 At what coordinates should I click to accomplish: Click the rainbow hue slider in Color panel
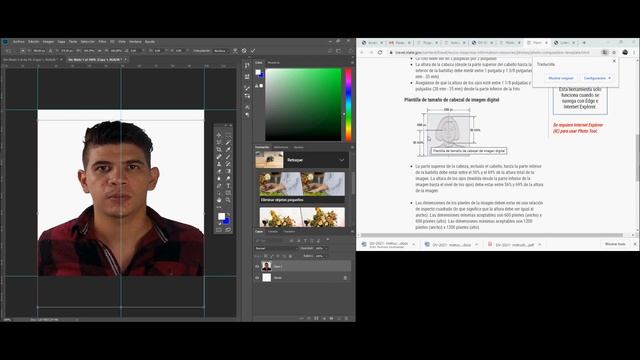click(348, 104)
